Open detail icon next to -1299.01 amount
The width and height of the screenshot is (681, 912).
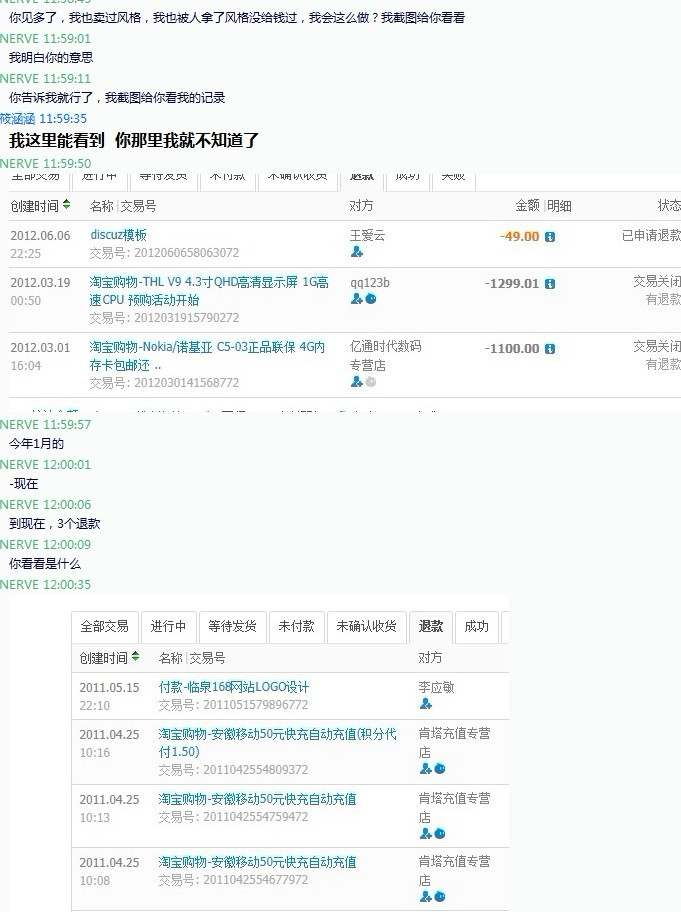pyautogui.click(x=550, y=284)
